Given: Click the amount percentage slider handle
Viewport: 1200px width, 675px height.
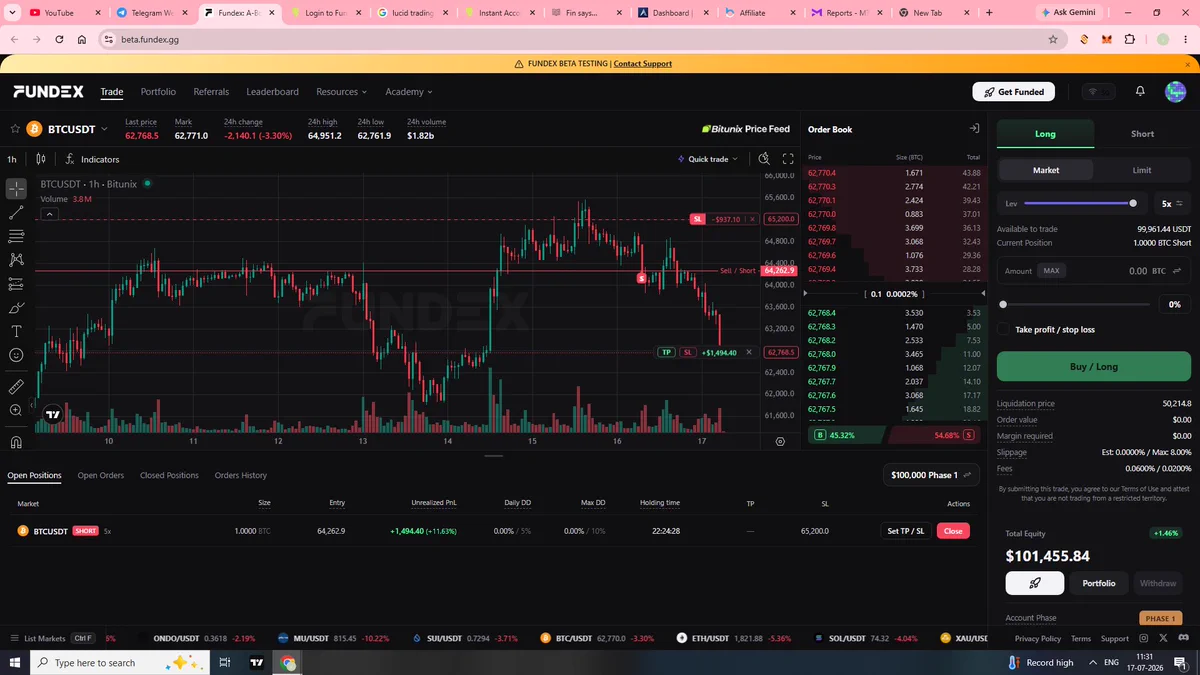Looking at the screenshot, I should [1003, 304].
